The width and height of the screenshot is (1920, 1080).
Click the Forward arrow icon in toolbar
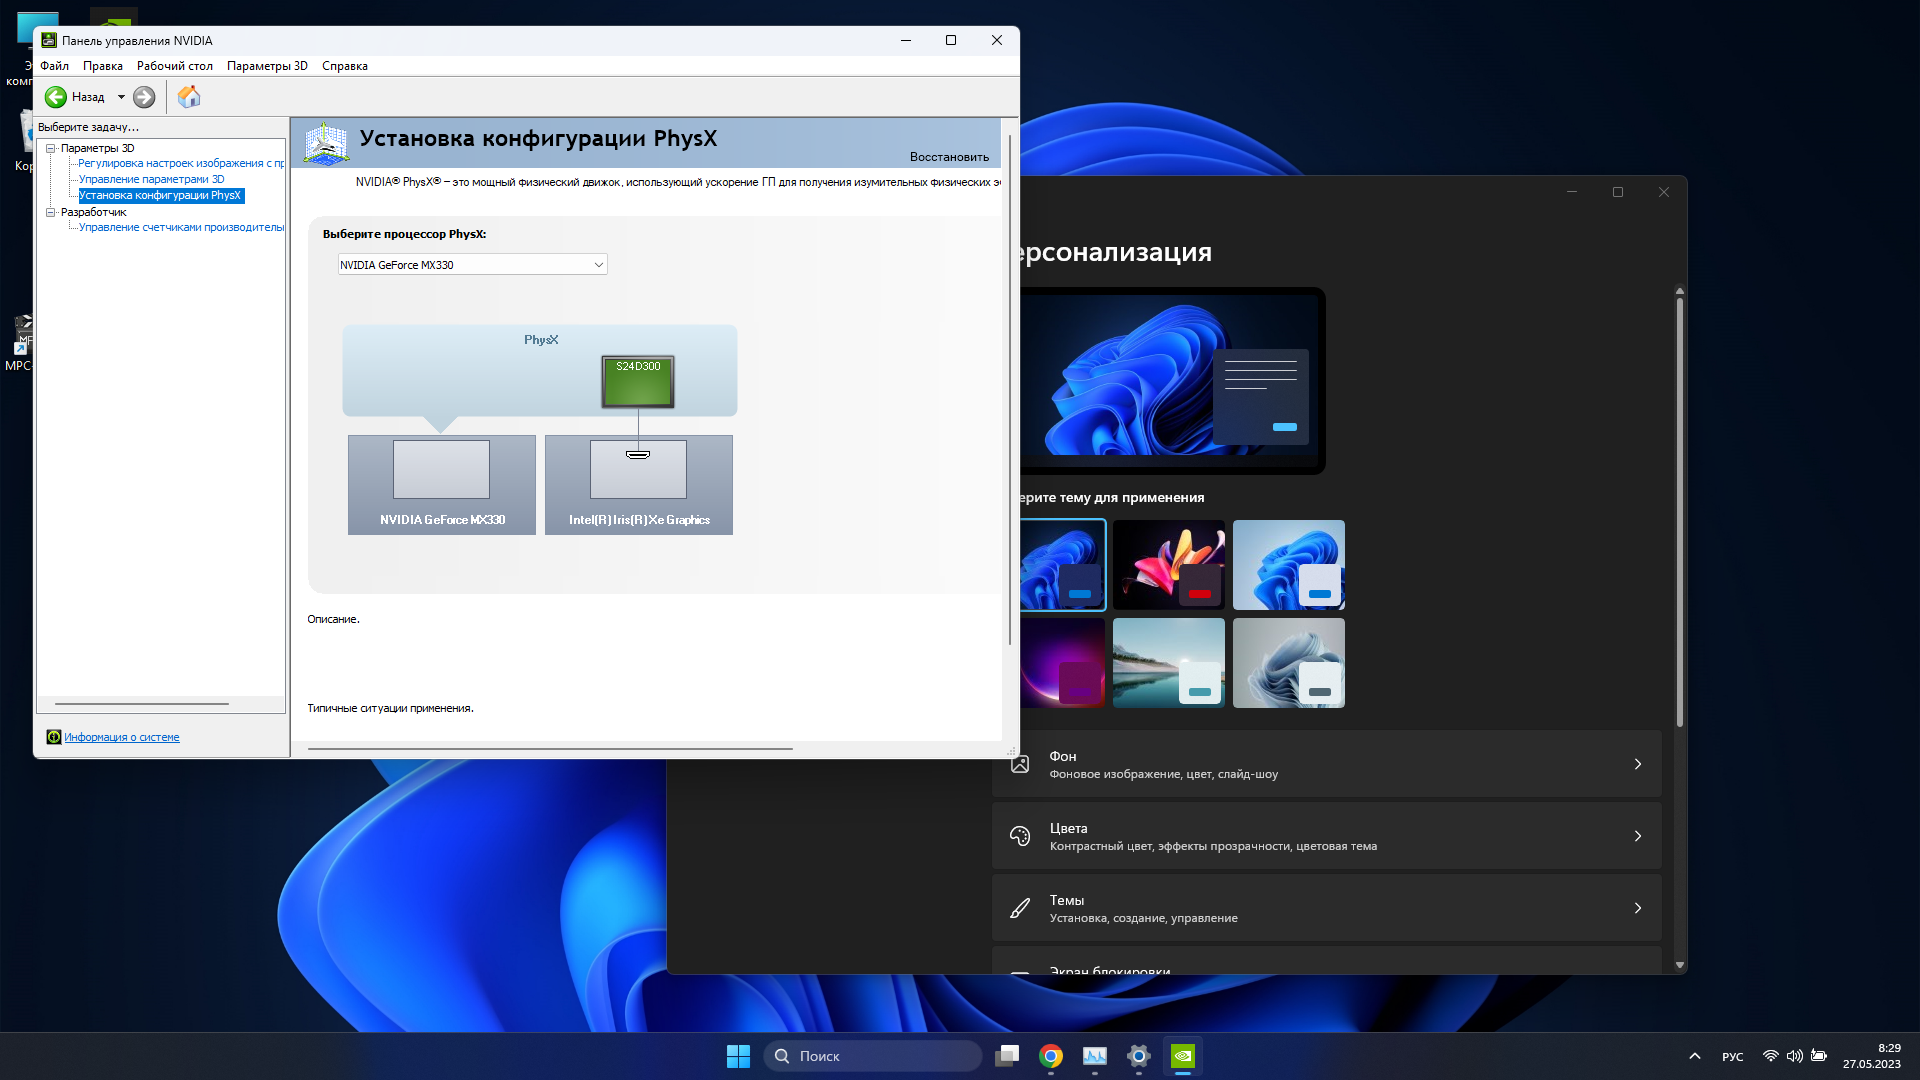click(x=144, y=97)
